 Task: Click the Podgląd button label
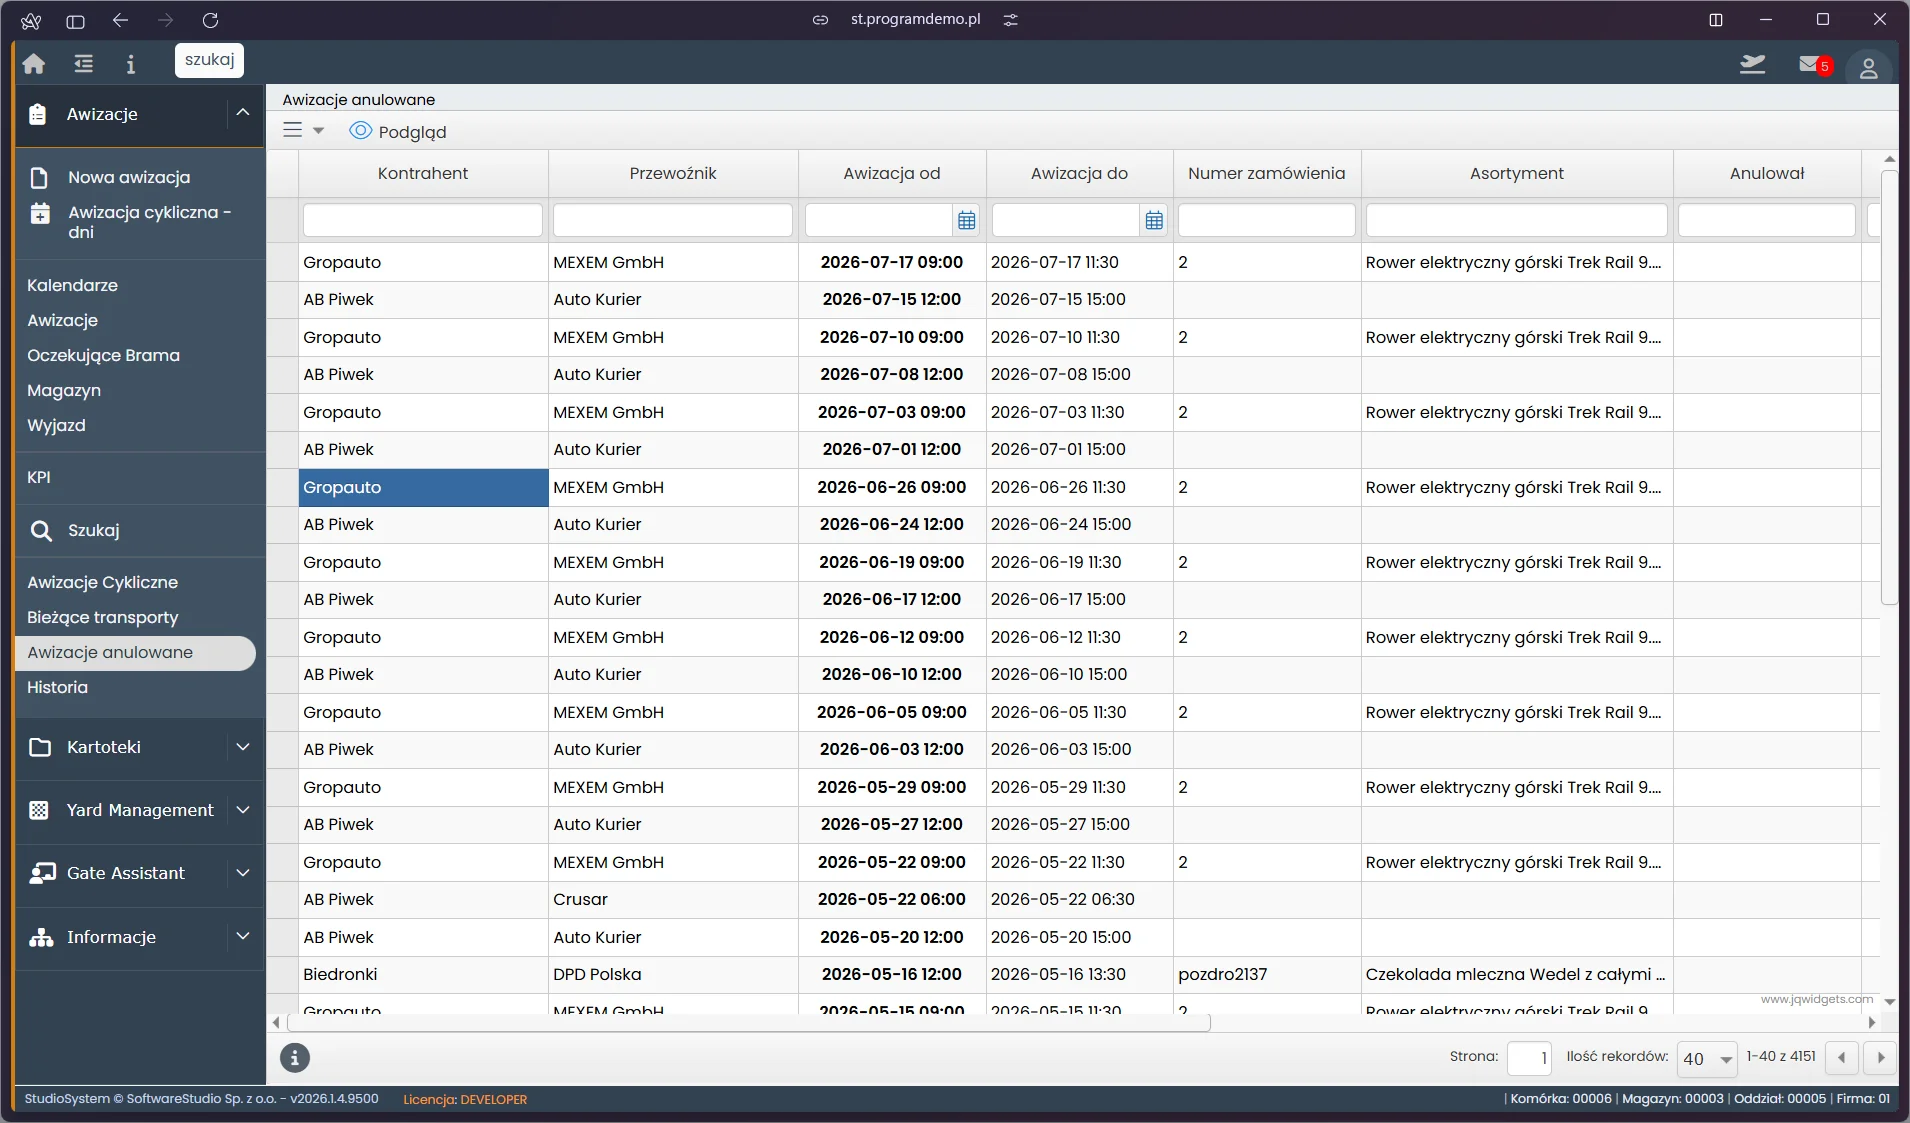click(x=412, y=132)
